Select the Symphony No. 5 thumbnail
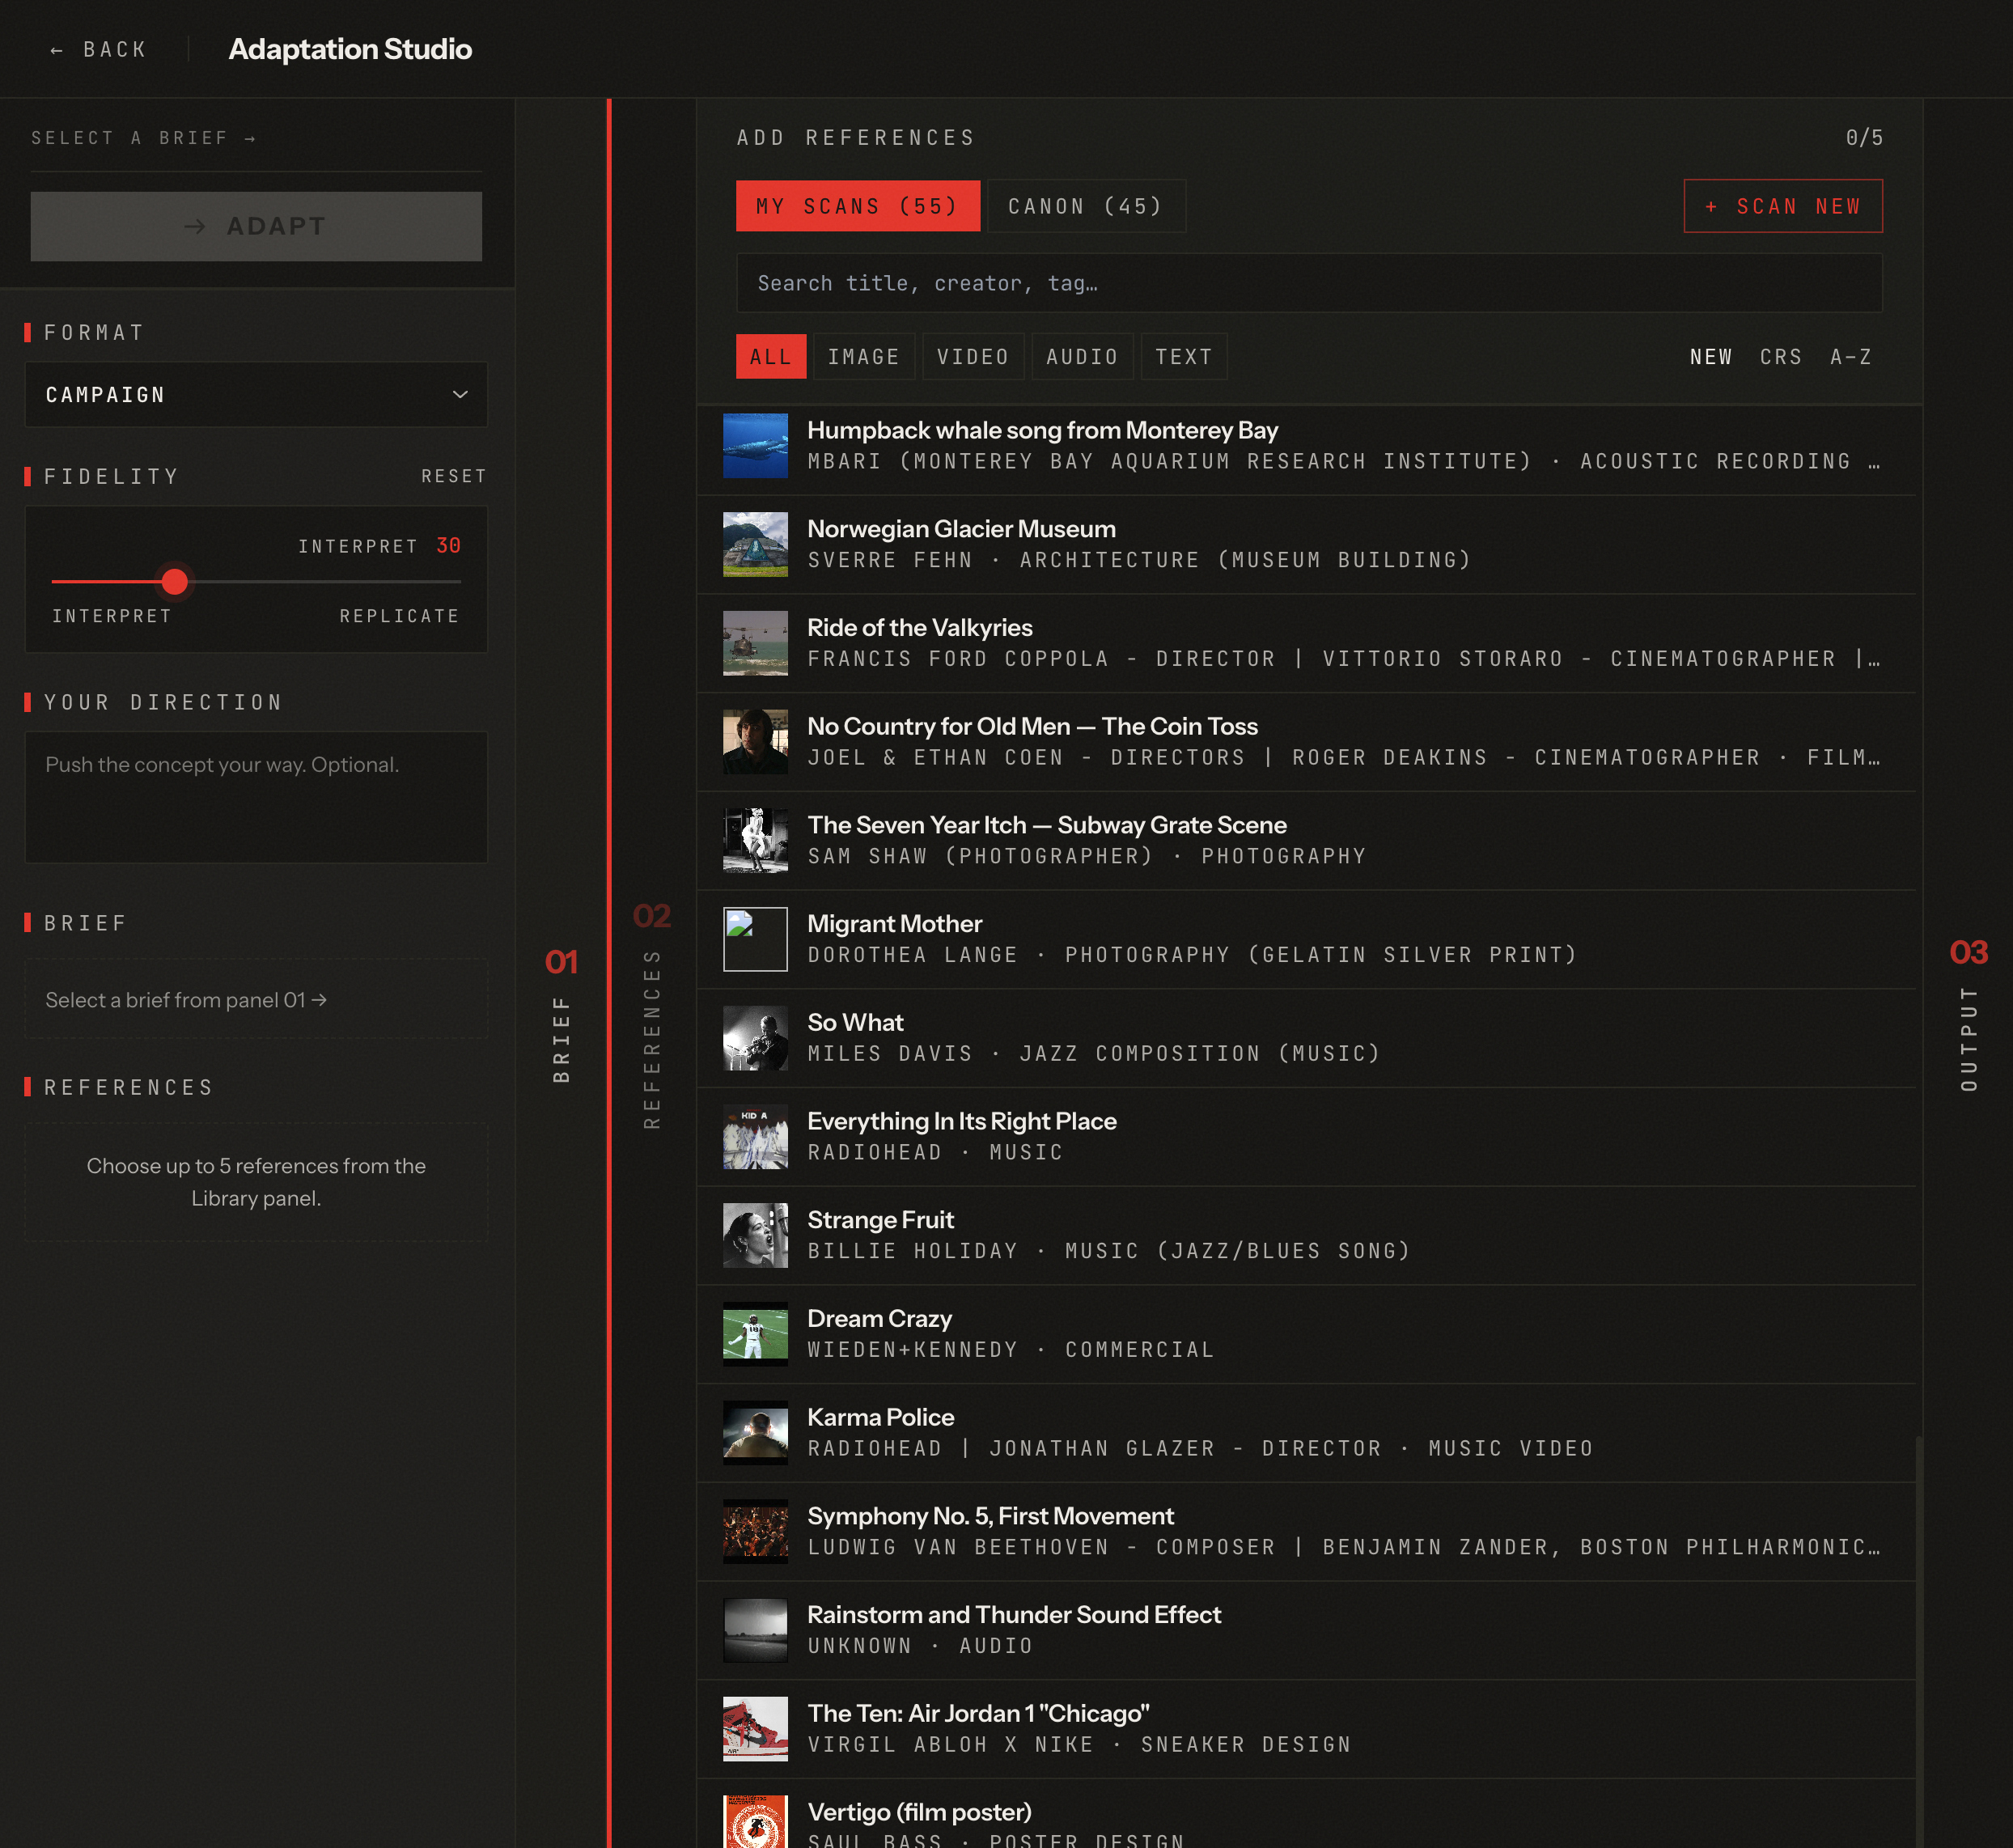This screenshot has height=1848, width=2013. 755,1532
